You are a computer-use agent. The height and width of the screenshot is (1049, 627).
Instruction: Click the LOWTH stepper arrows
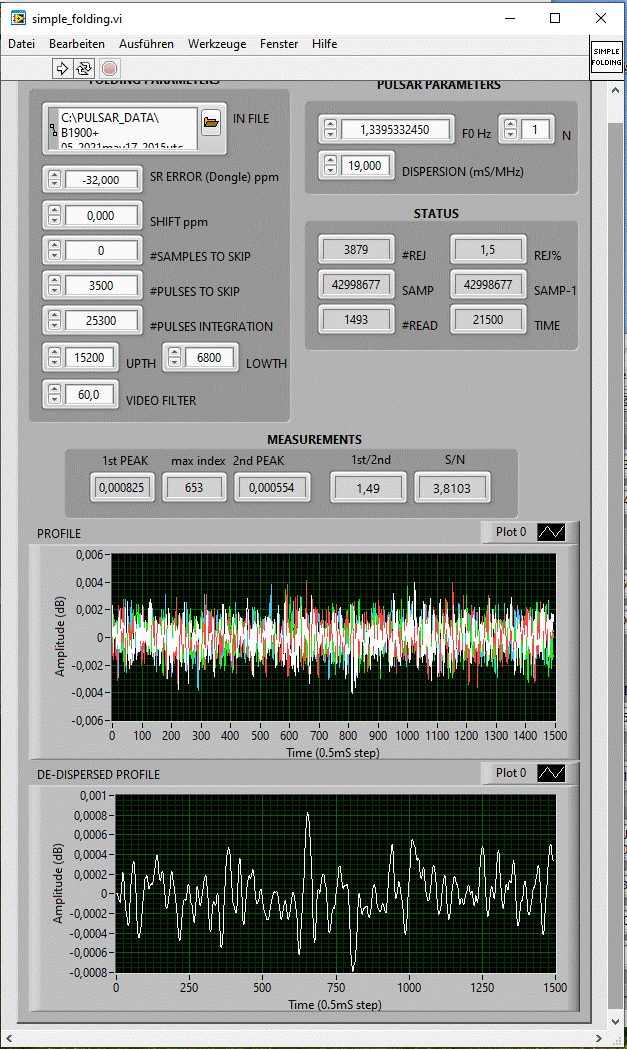pos(175,357)
